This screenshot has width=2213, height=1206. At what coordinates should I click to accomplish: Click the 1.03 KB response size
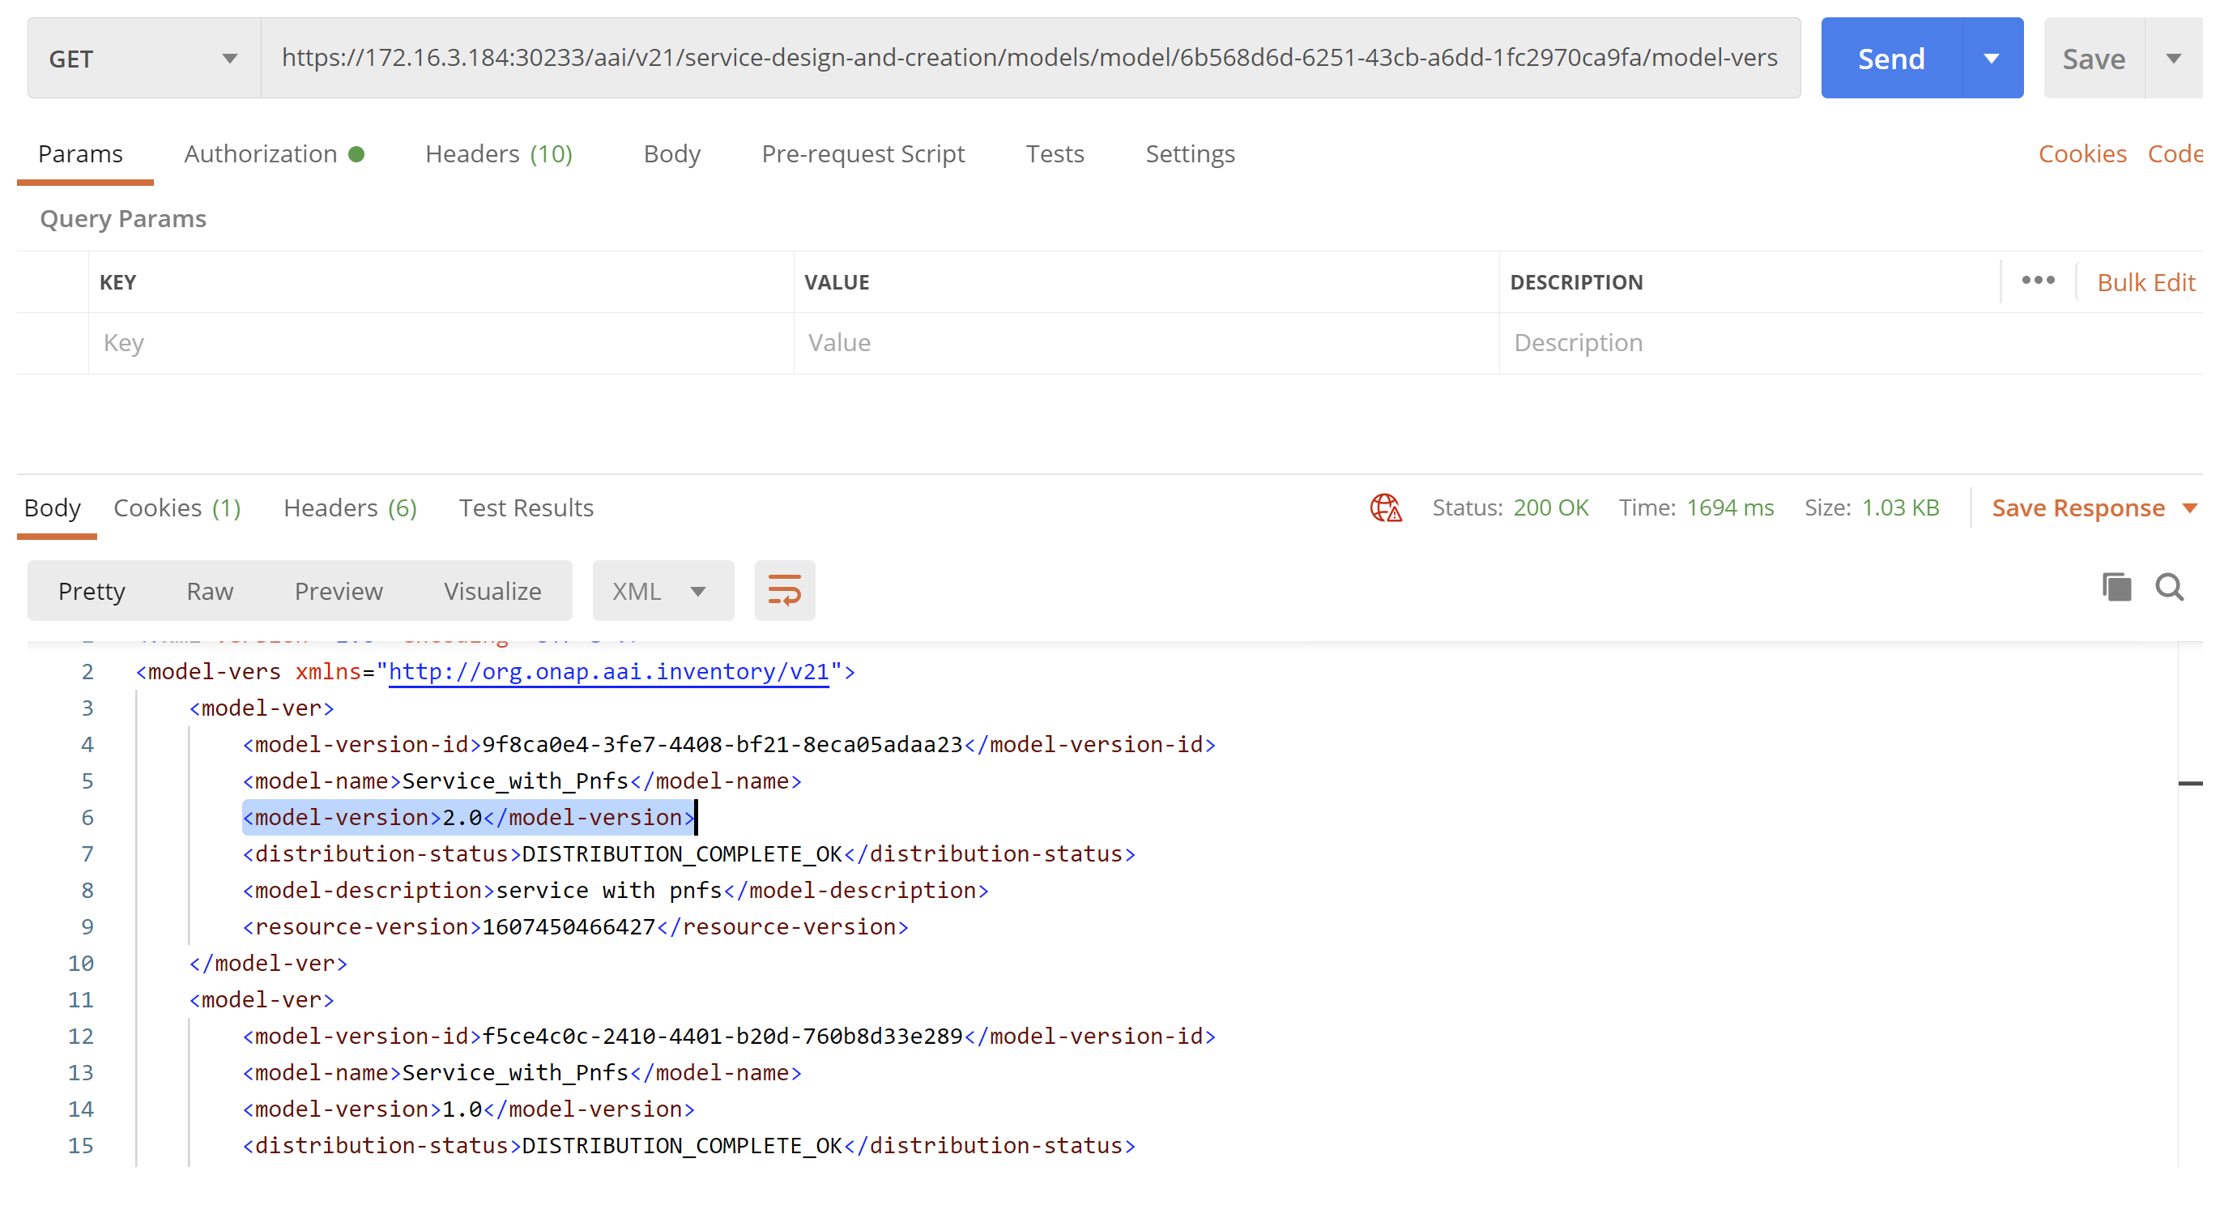pyautogui.click(x=1900, y=508)
